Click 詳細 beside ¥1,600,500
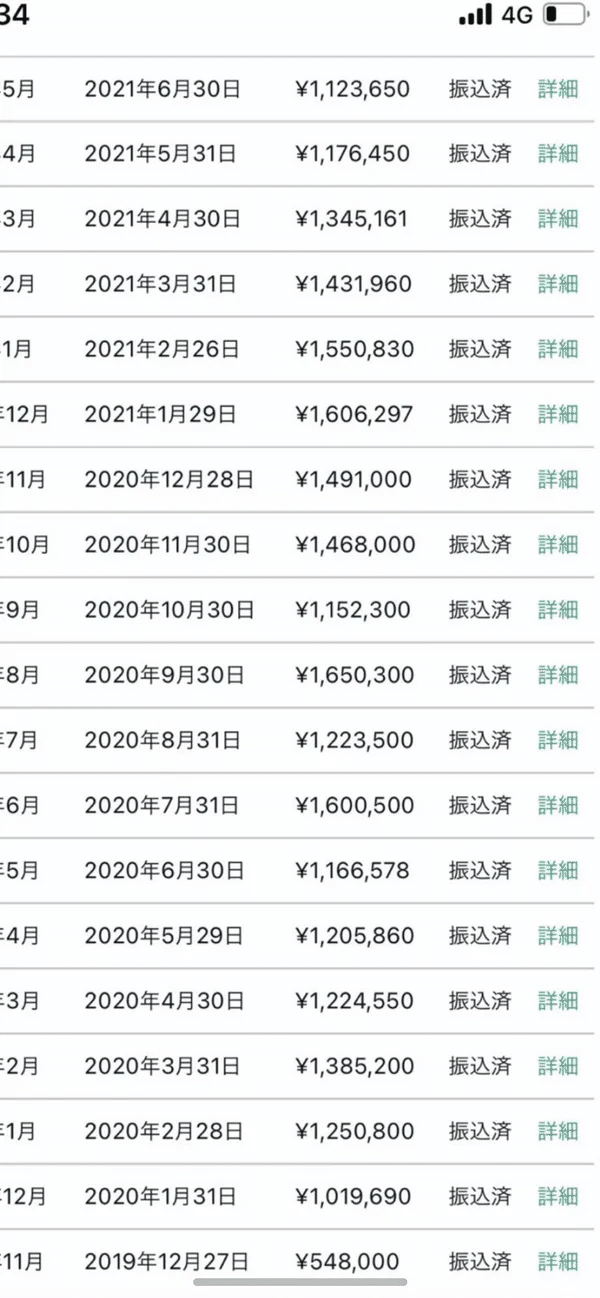 (558, 805)
